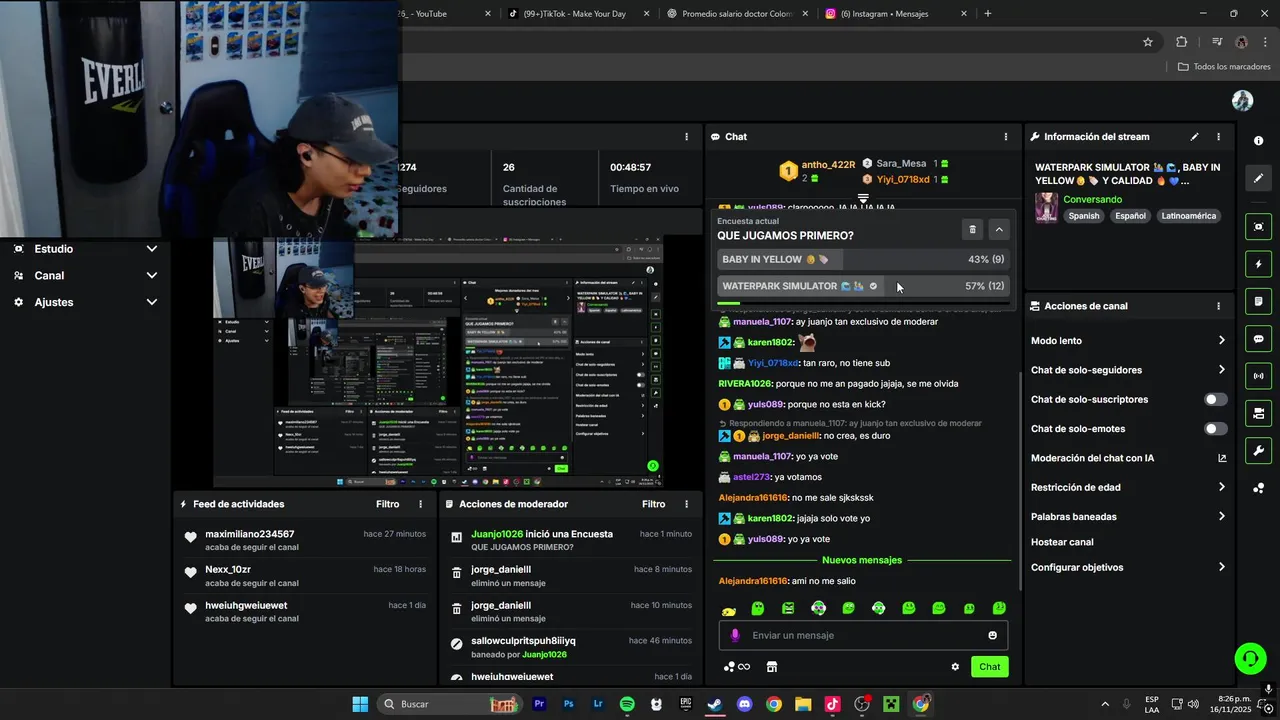
Task: Select WATERPARK SIMULATOR poll option
Action: (862, 286)
